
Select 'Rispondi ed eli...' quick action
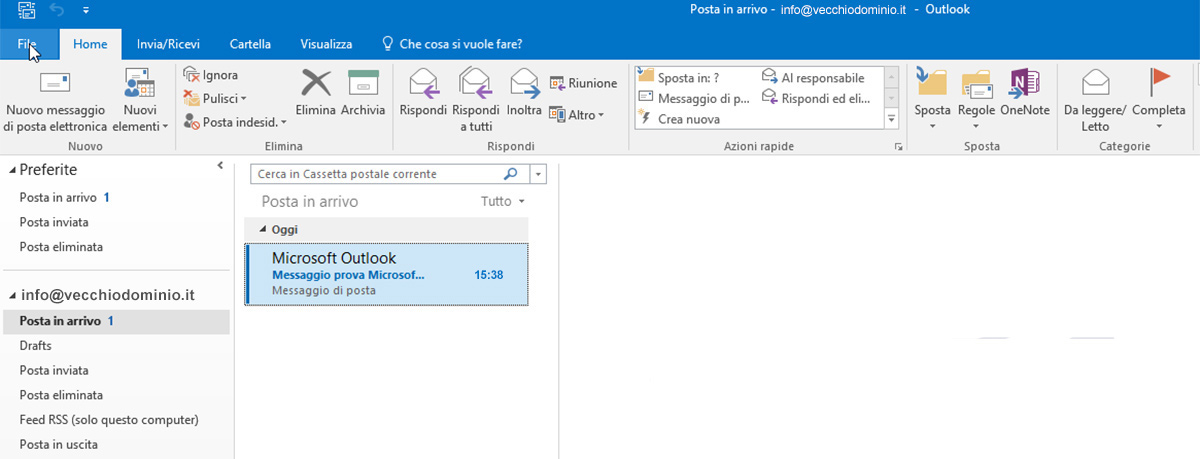pos(816,98)
